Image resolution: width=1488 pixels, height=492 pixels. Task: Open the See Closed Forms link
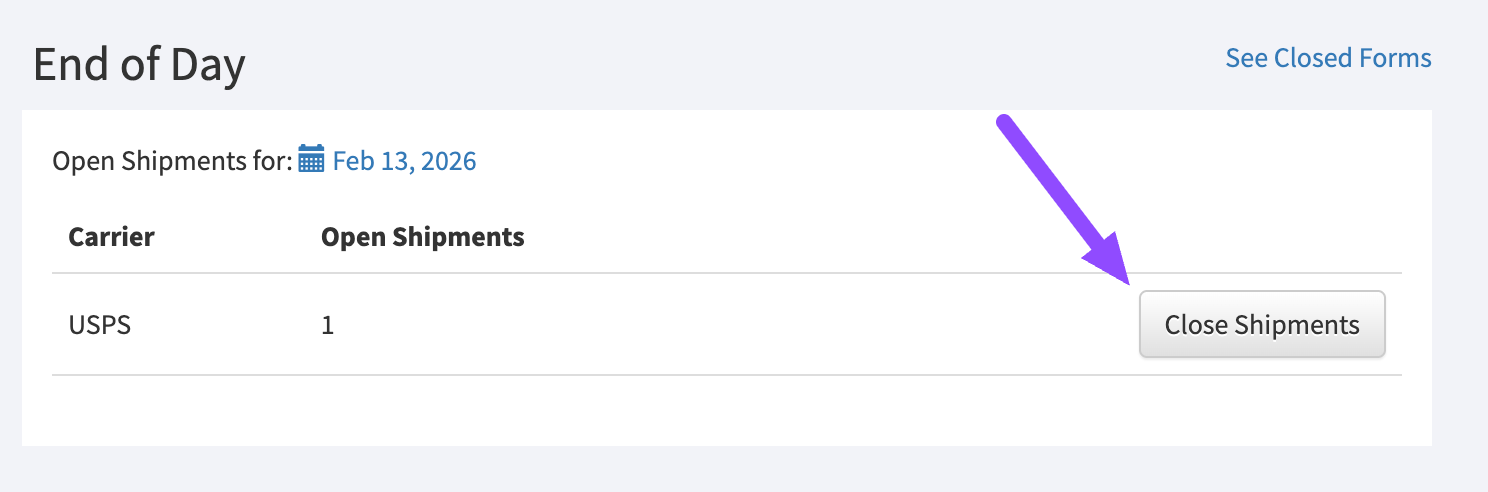[x=1328, y=58]
